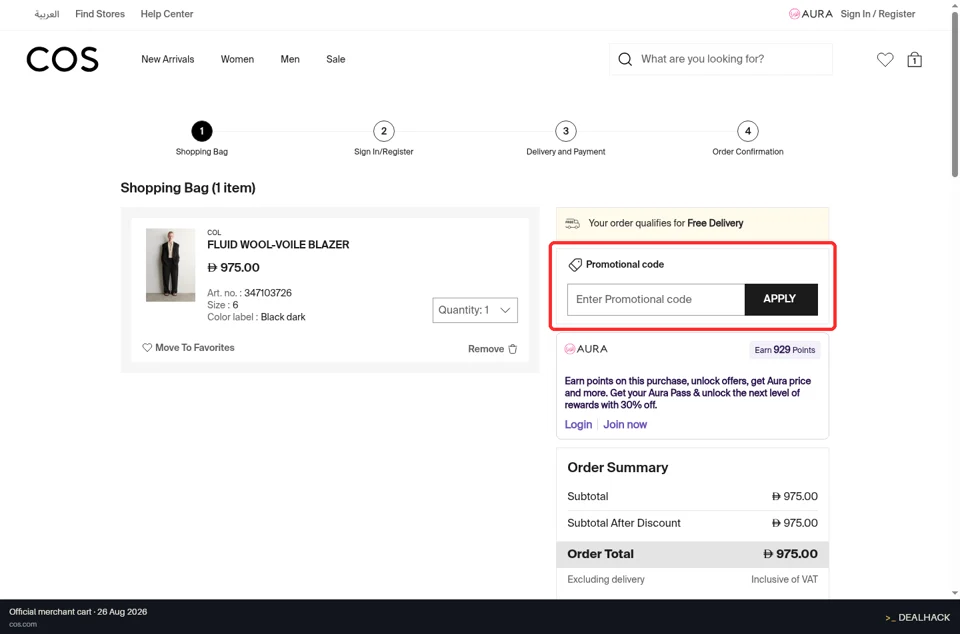The width and height of the screenshot is (960, 634).
Task: Click step 1 Shopping Bag circle
Action: pyautogui.click(x=201, y=131)
